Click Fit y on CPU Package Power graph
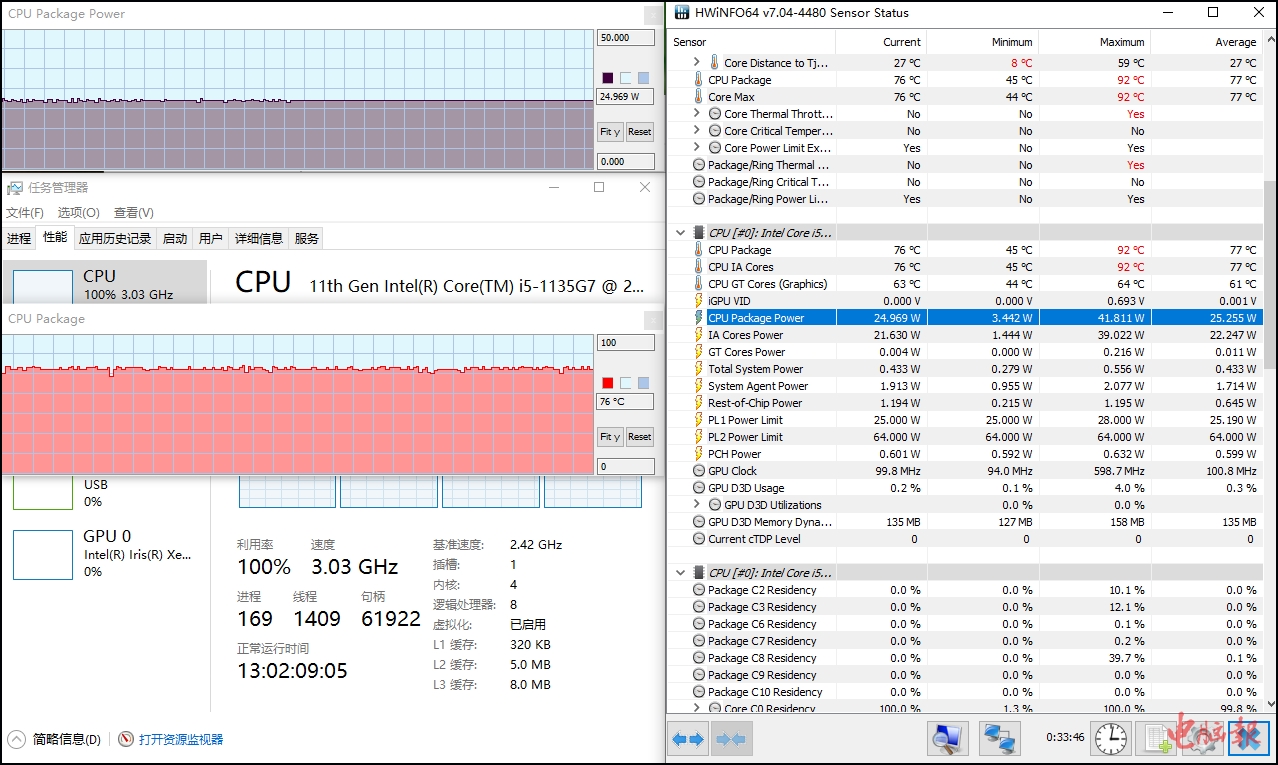This screenshot has height=765, width=1278. (610, 132)
